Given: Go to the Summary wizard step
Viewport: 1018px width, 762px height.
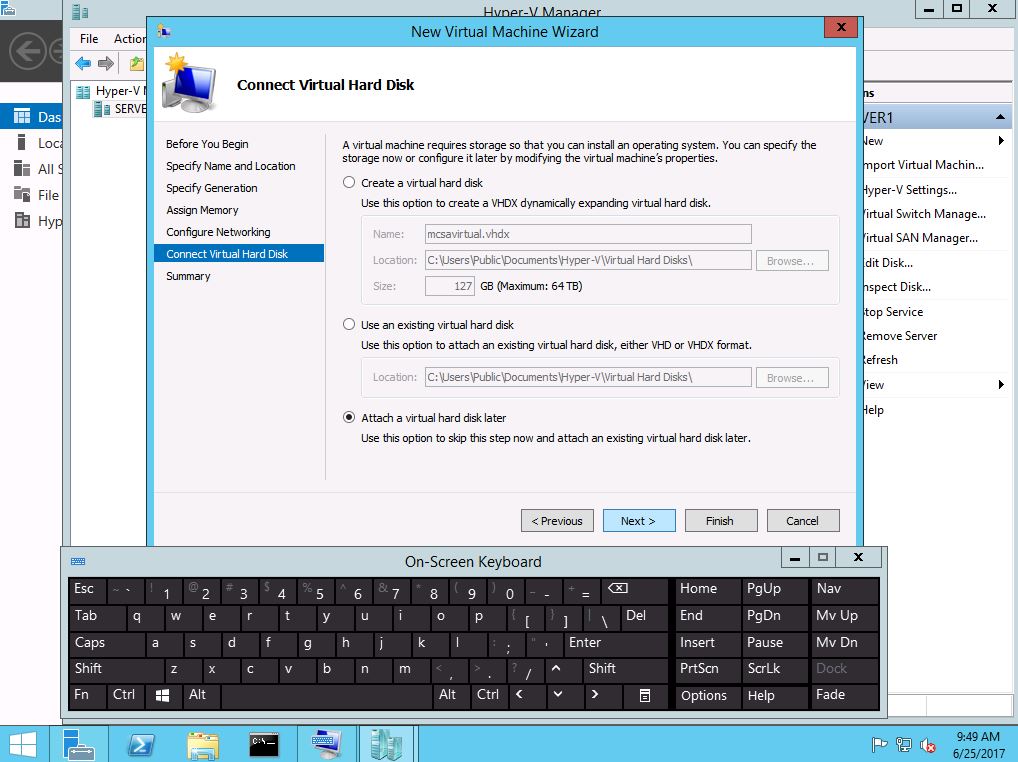Looking at the screenshot, I should (x=188, y=276).
